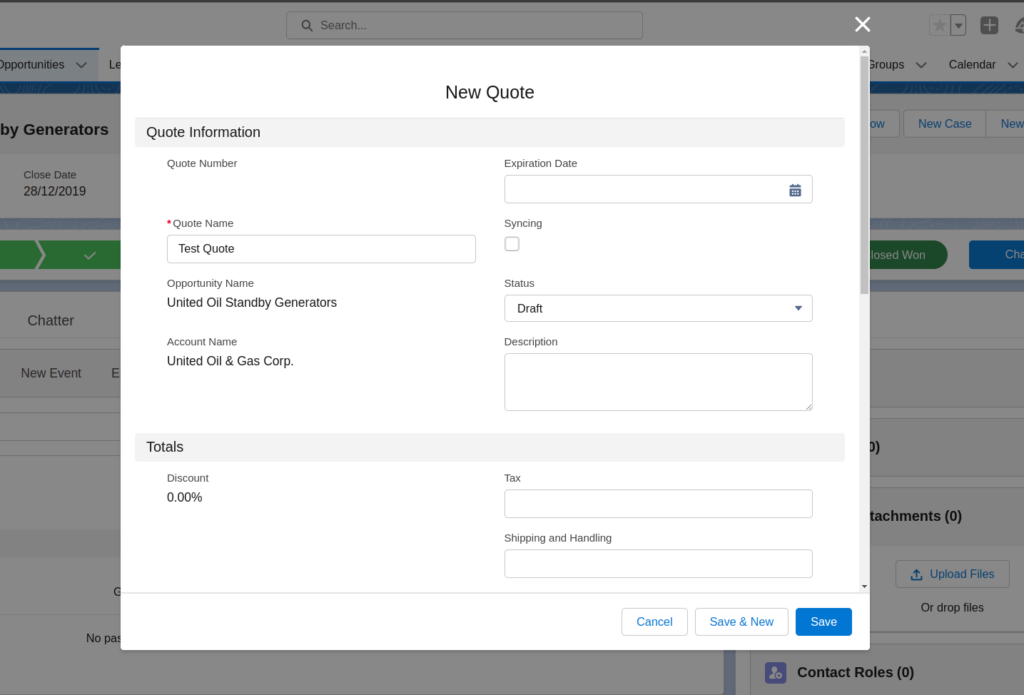Close the New Quote dialog
The width and height of the screenshot is (1024, 695).
[x=862, y=25]
